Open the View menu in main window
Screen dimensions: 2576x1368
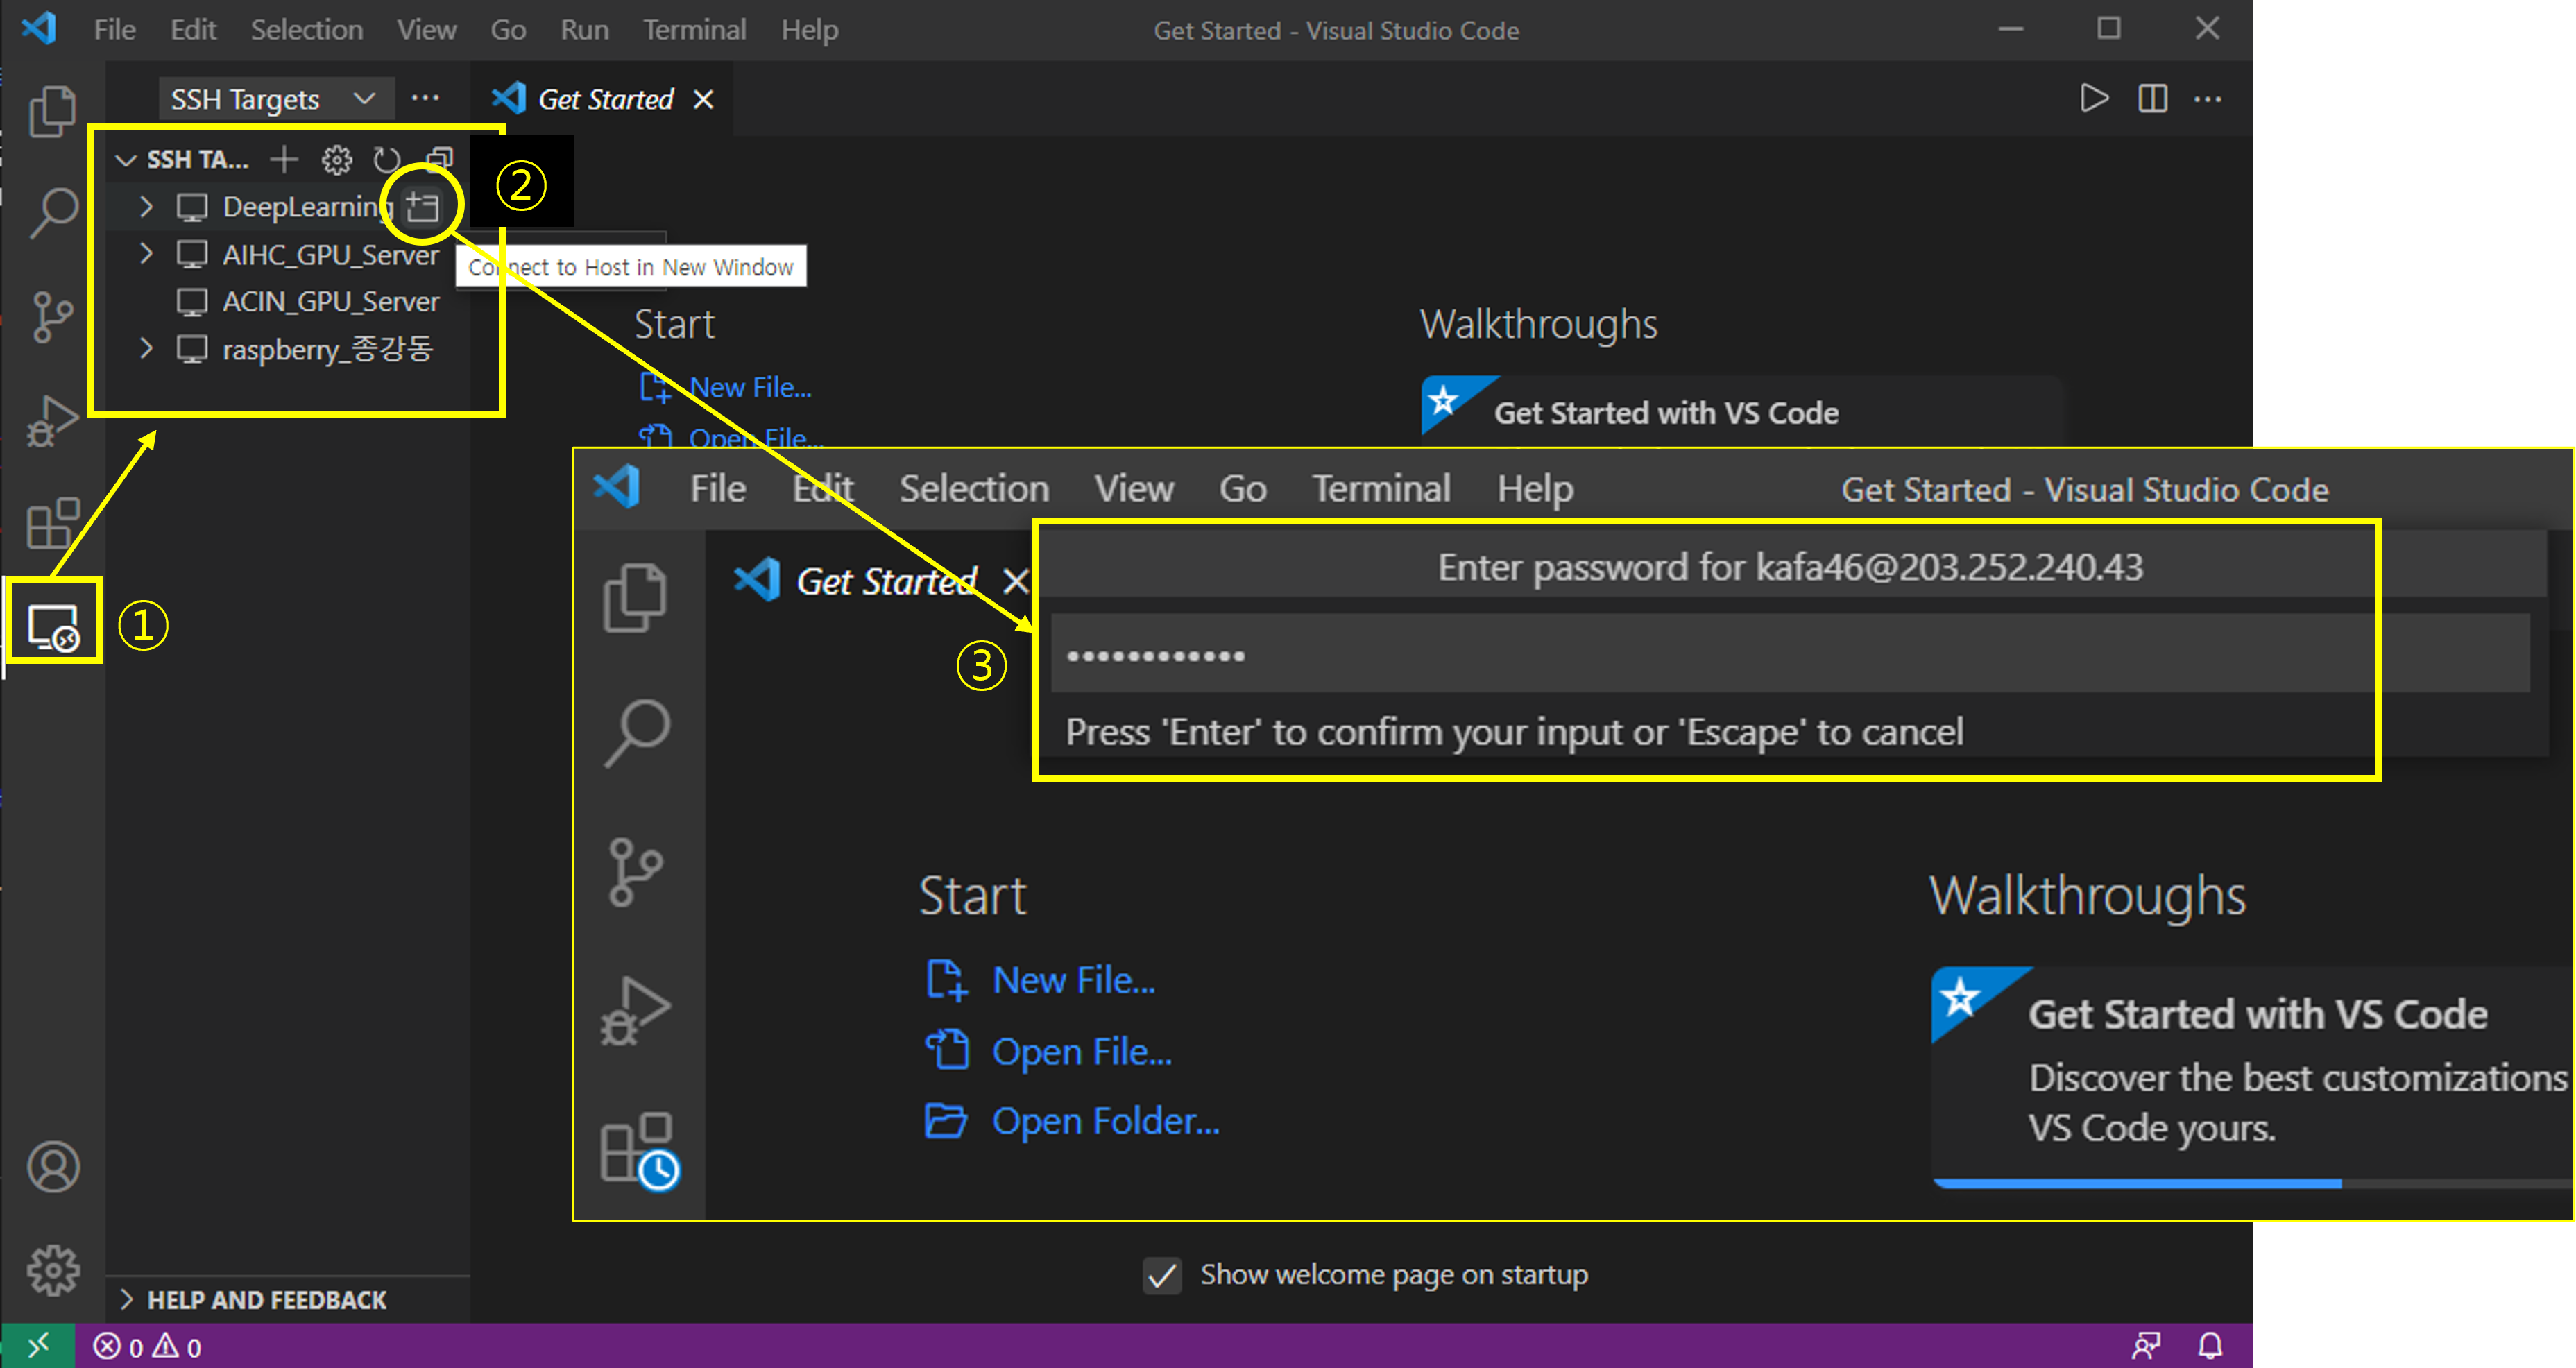(426, 30)
